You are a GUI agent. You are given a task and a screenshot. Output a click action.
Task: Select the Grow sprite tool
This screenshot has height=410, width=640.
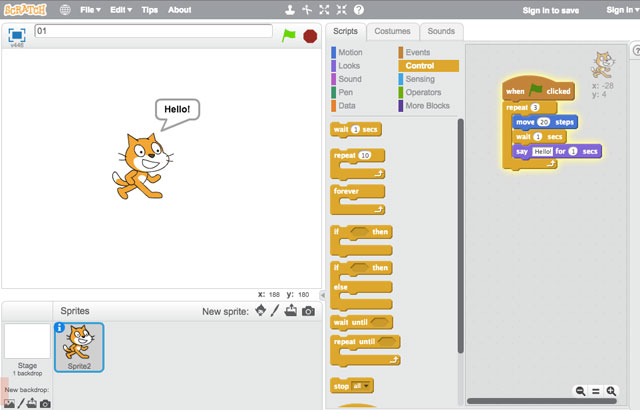324,10
